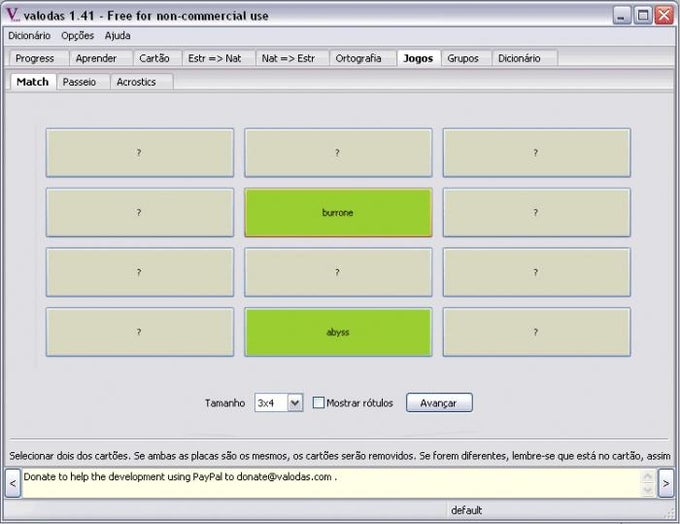This screenshot has height=524, width=680.
Task: Click the valodas V application icon
Action: click(13, 14)
